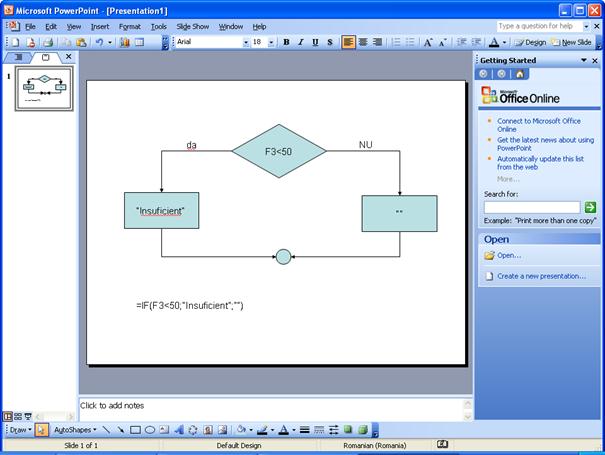Toggle Underline formatting button
The image size is (605, 455).
[x=316, y=42]
